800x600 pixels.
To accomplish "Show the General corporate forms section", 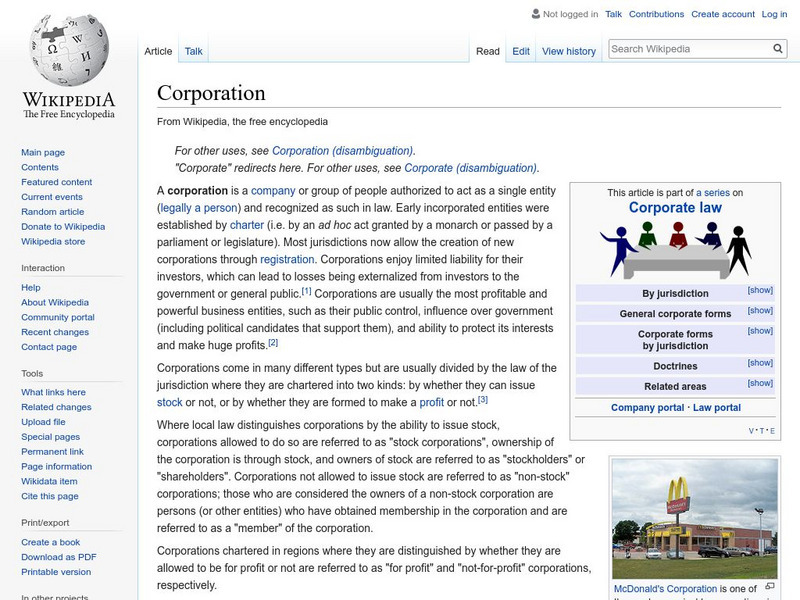I will click(760, 311).
